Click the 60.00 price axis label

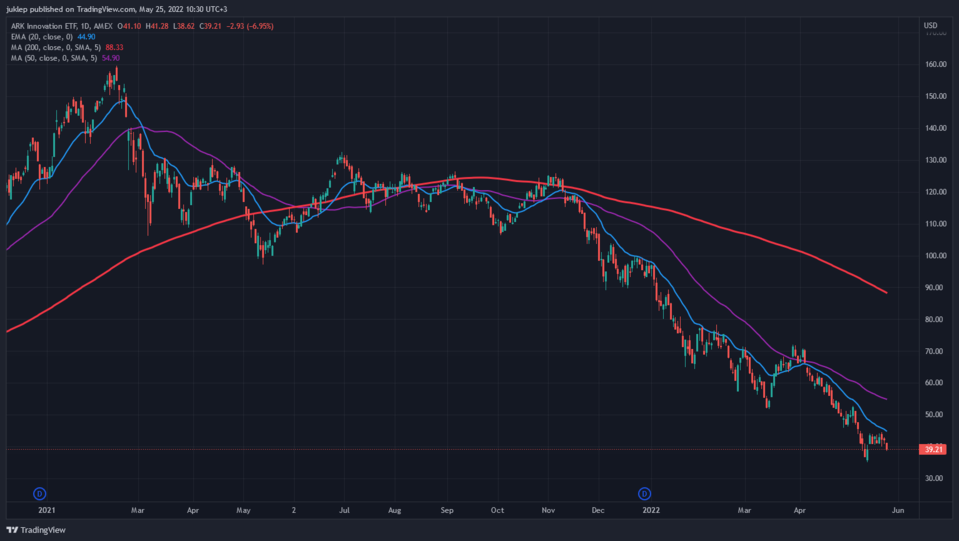[934, 383]
